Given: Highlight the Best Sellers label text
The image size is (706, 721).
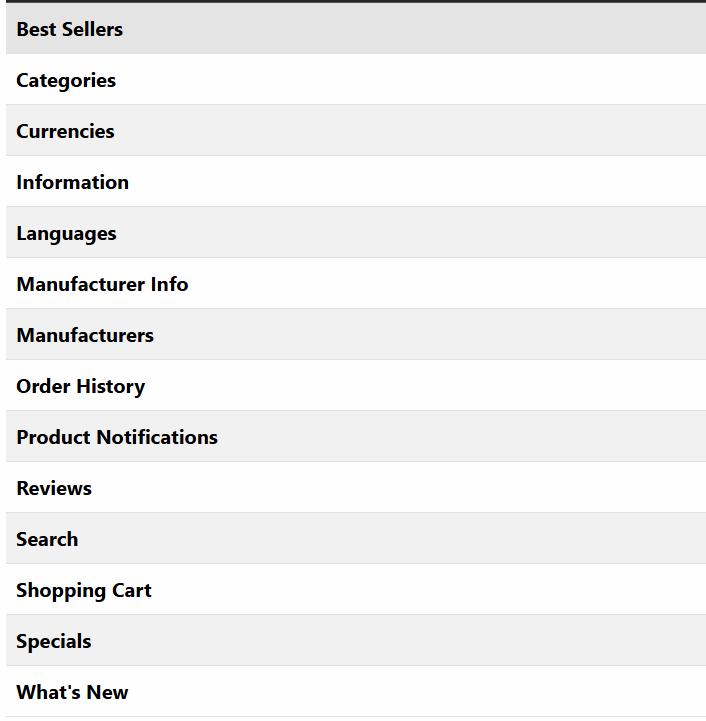Looking at the screenshot, I should tap(70, 29).
